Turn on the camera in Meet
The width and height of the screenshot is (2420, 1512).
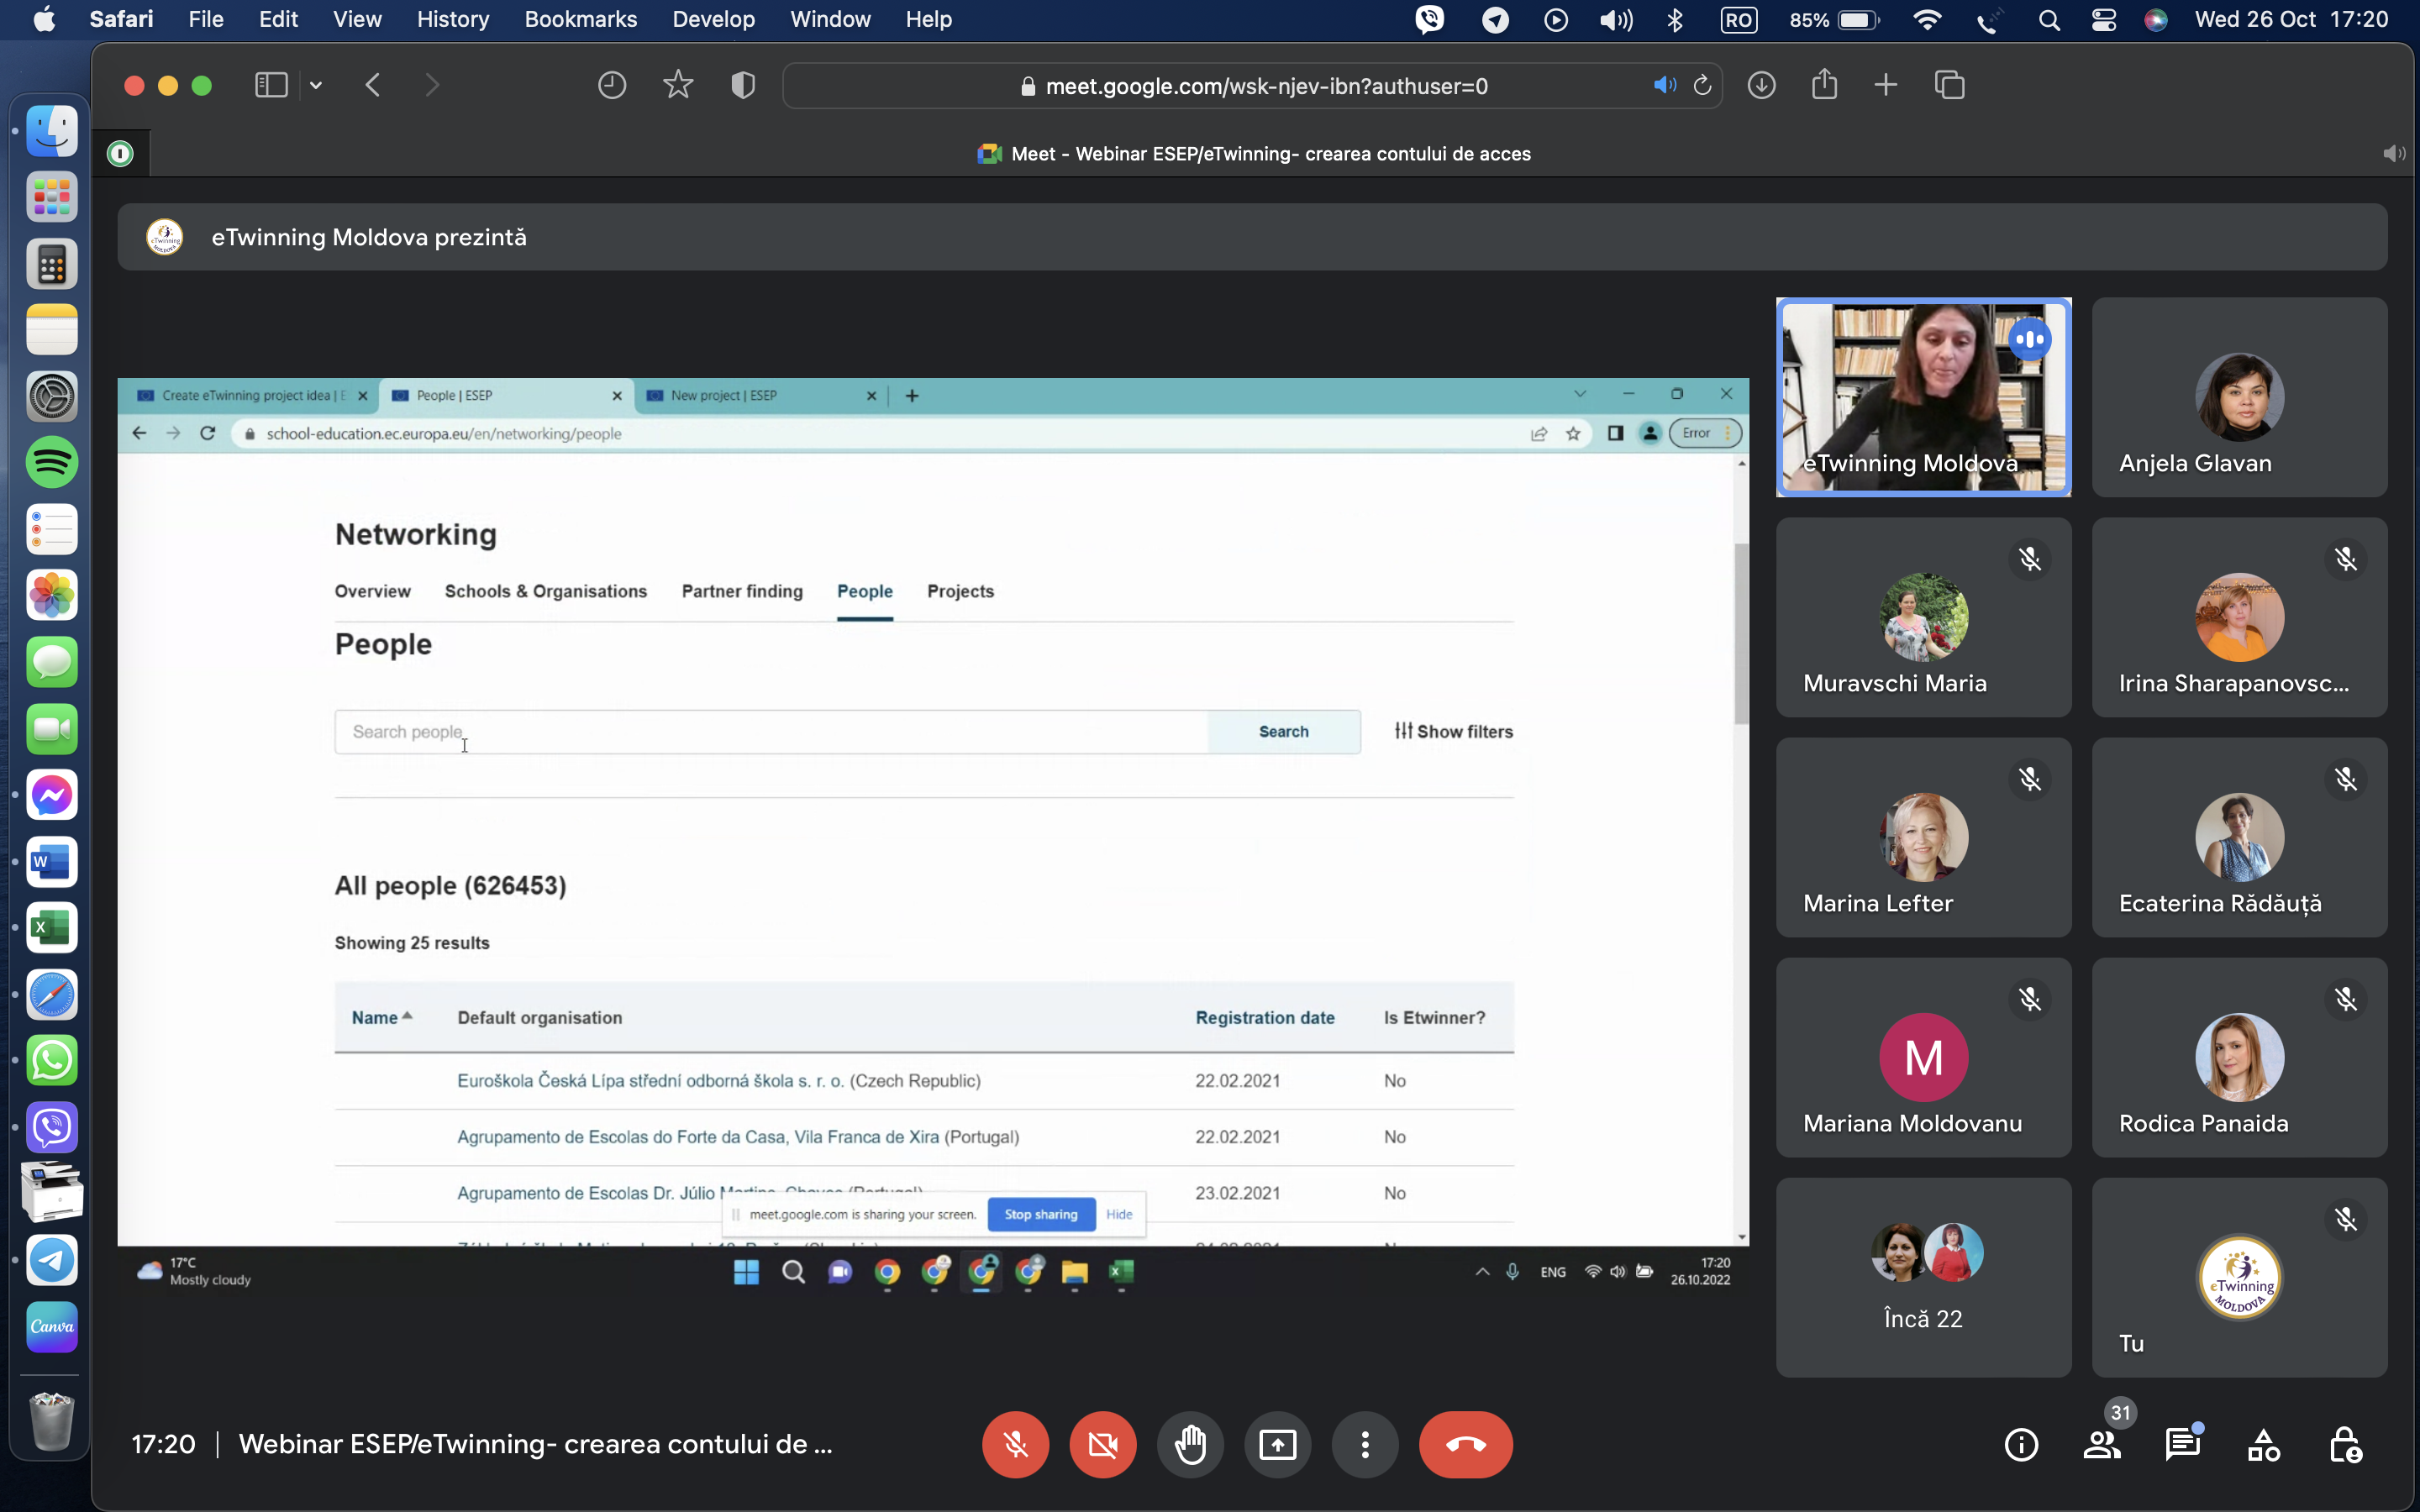pos(1103,1444)
